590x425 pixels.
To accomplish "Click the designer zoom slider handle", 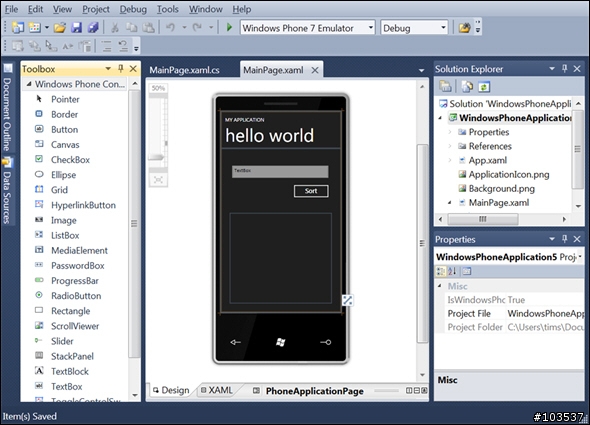I will tap(157, 157).
